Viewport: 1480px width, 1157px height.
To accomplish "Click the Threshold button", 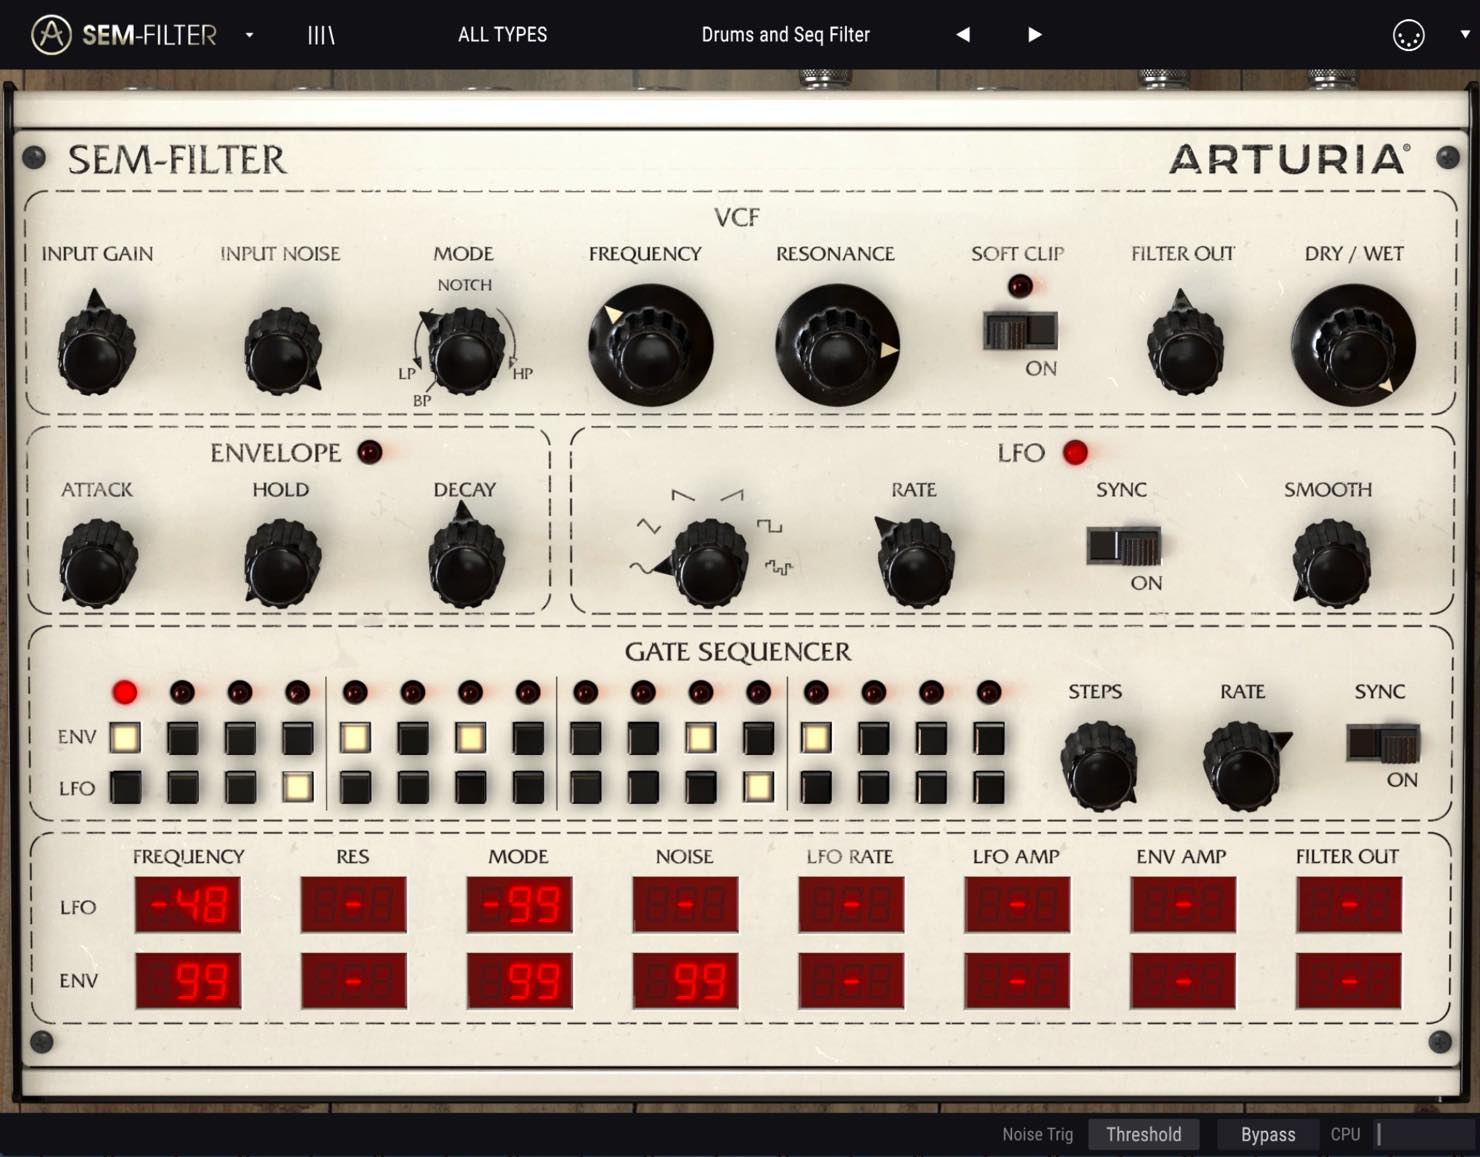I will tap(1144, 1134).
